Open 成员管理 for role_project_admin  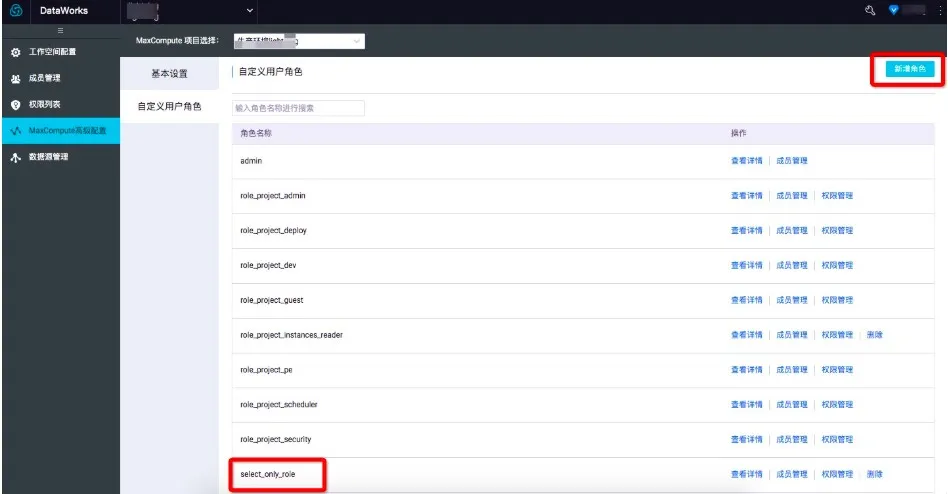pos(792,196)
